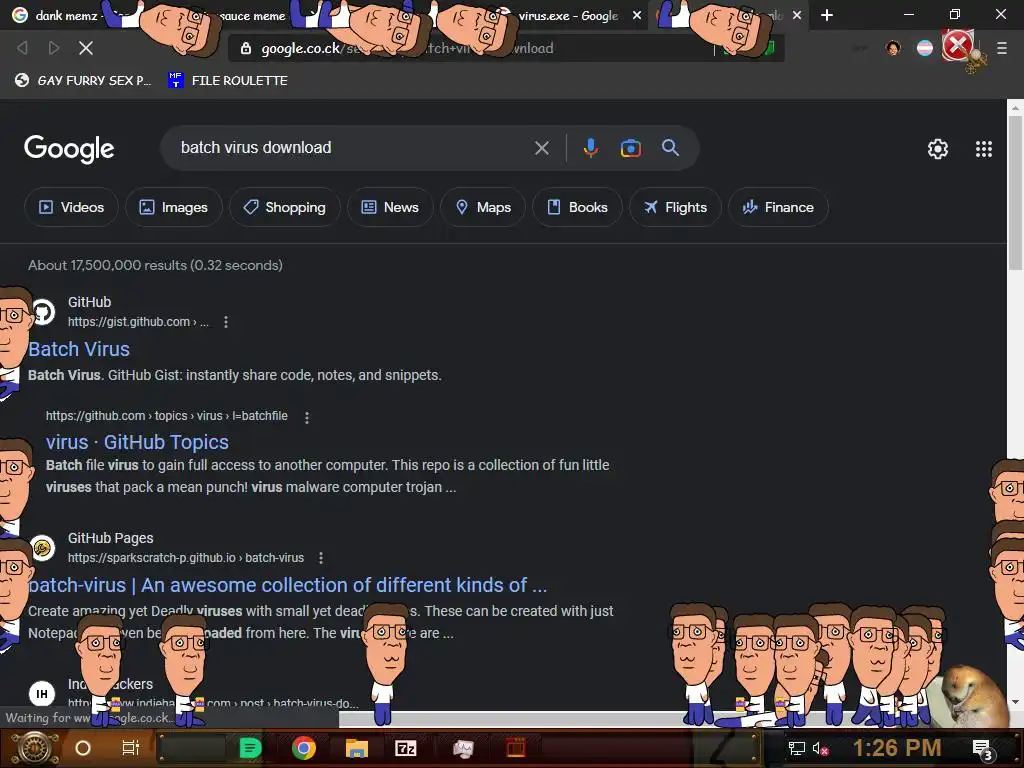Submit search with the magnifier icon
This screenshot has width=1024, height=768.
coord(670,148)
